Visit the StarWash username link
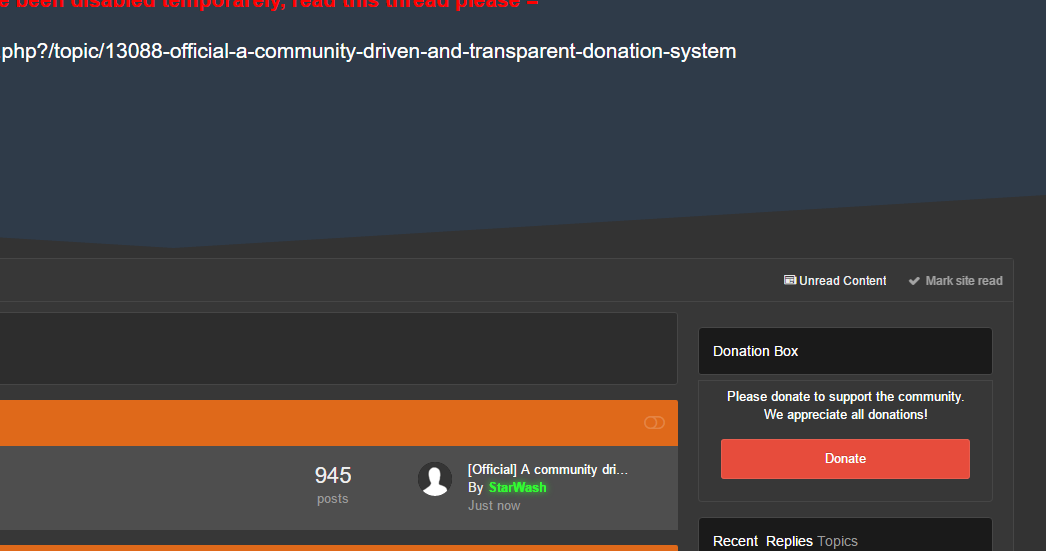This screenshot has height=551, width=1046. coord(517,488)
